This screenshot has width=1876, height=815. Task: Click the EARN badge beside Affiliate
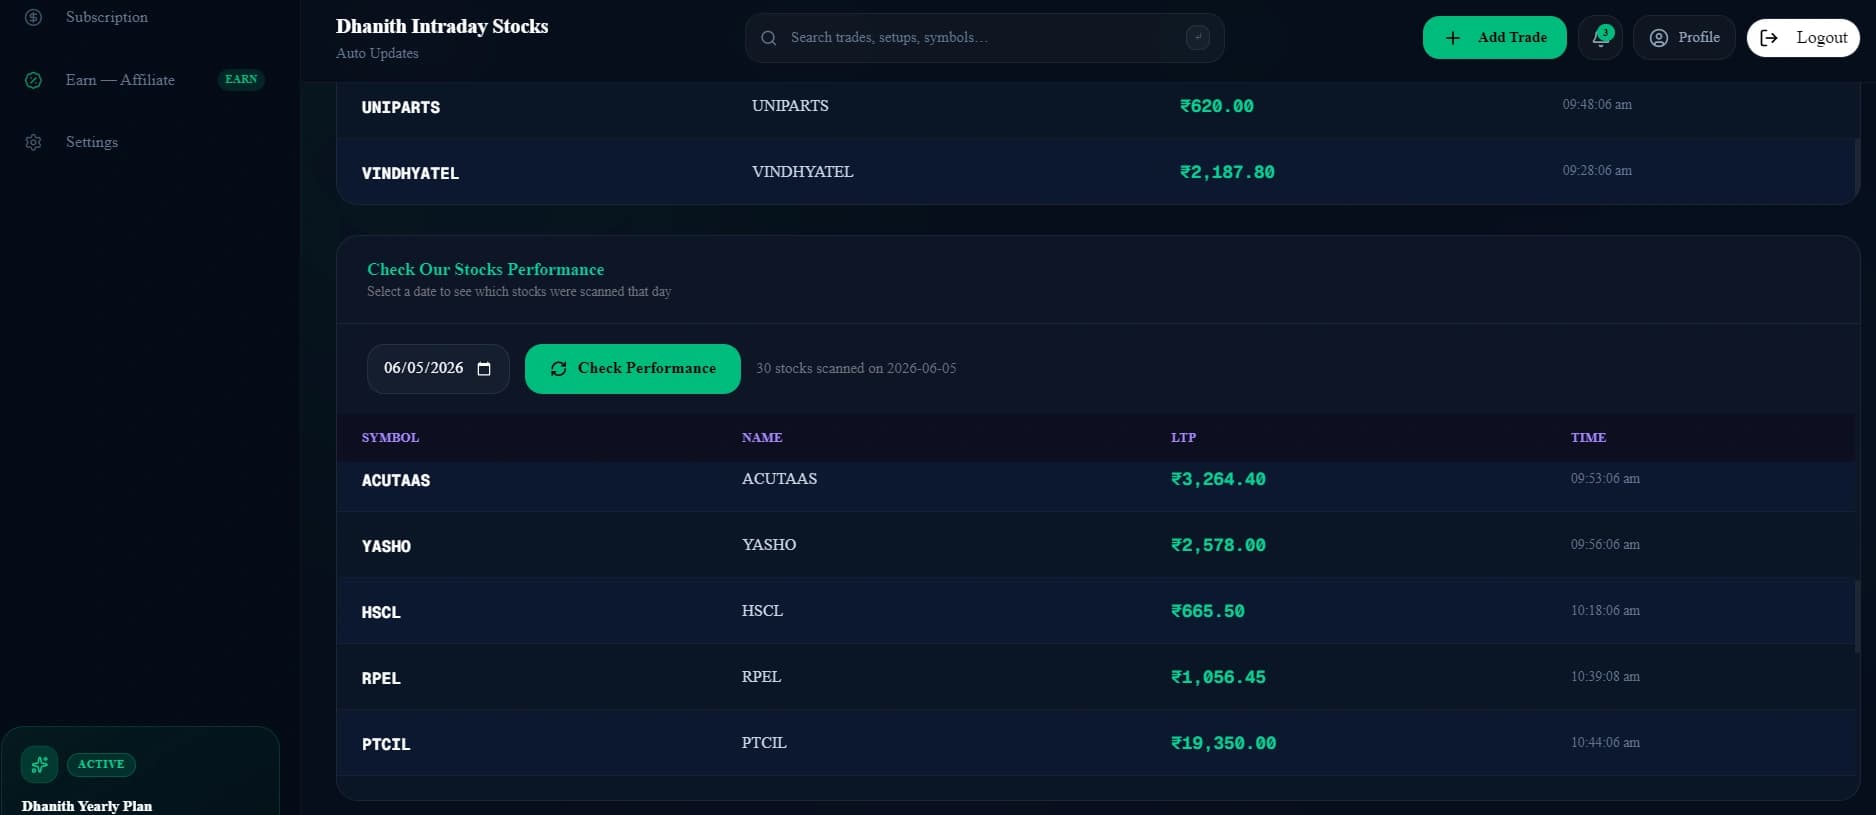point(241,79)
